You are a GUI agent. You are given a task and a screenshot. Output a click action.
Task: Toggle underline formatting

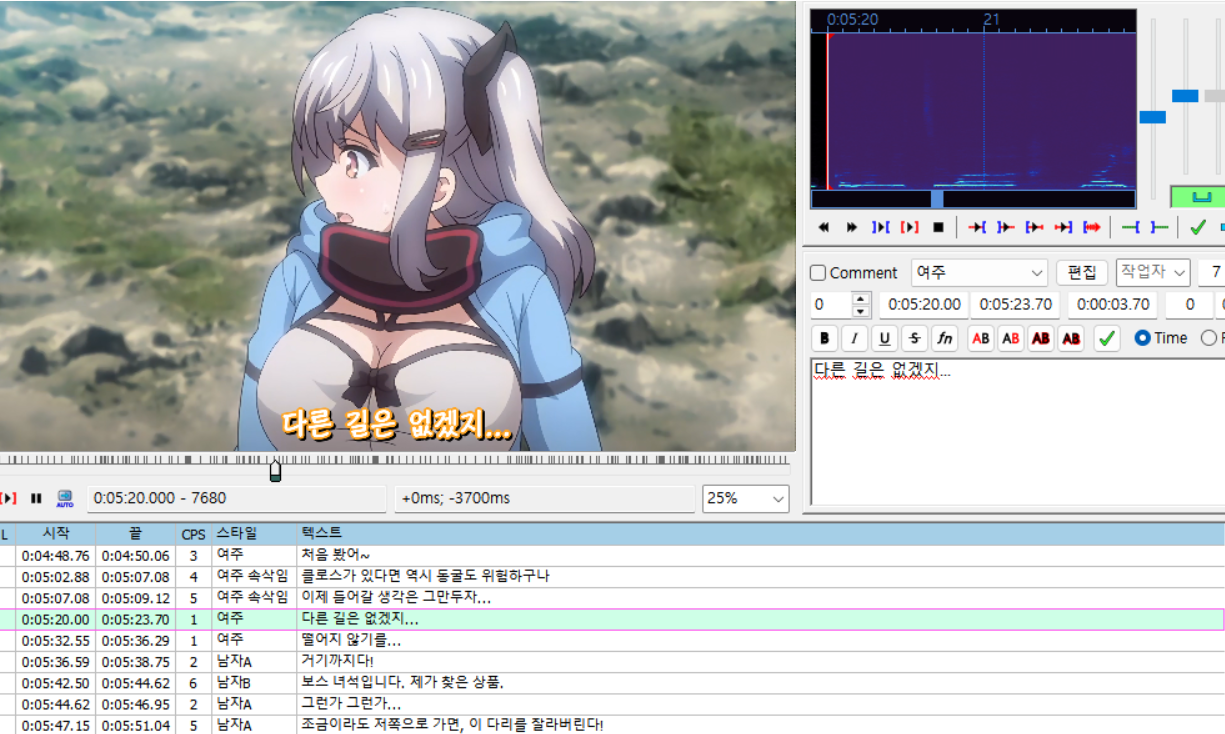(x=885, y=338)
